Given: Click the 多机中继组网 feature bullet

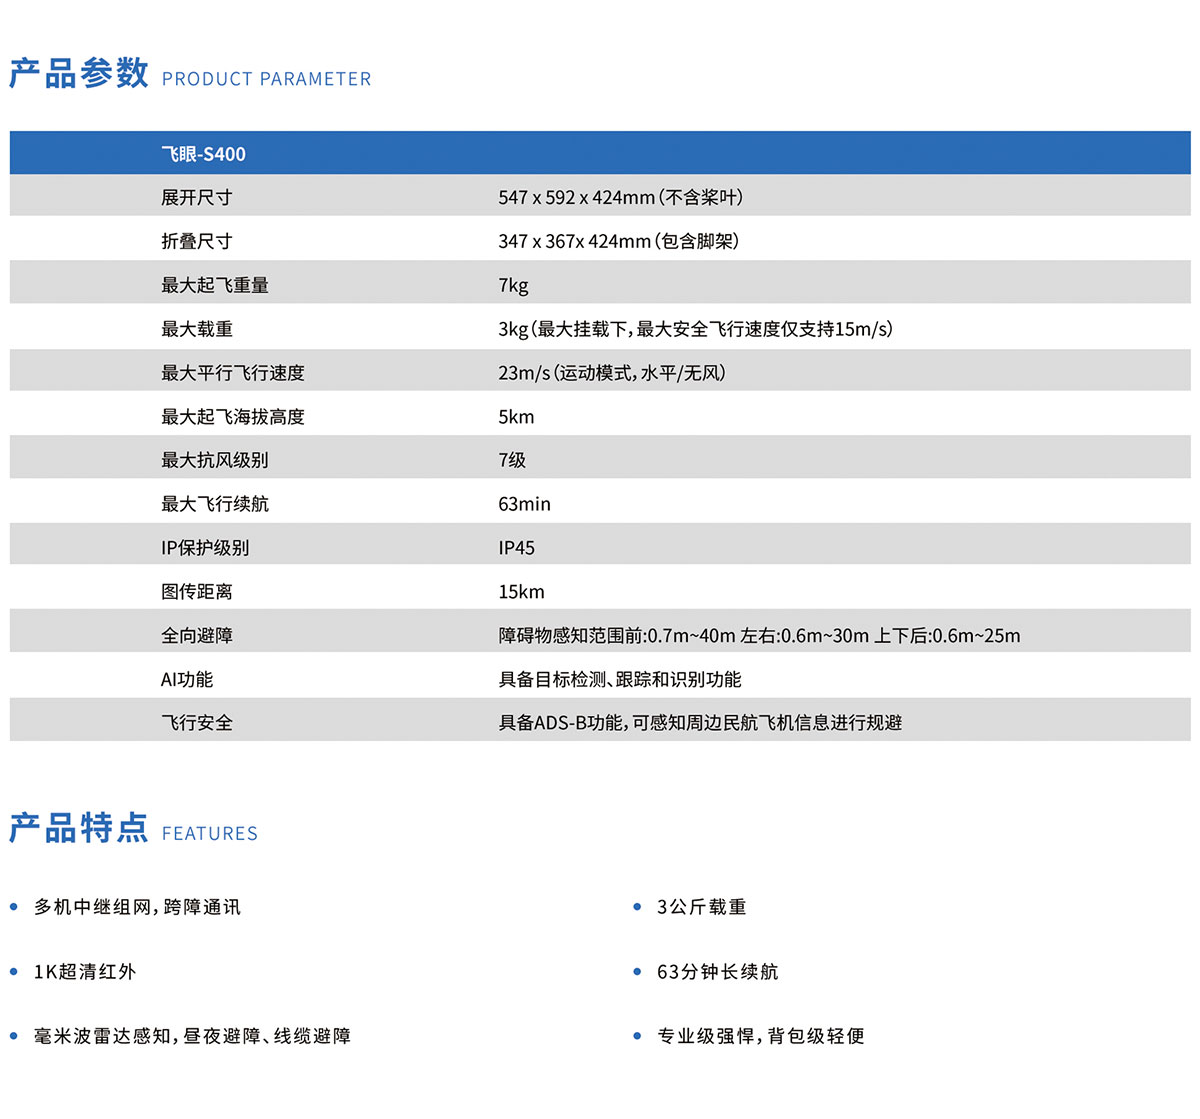Looking at the screenshot, I should (x=137, y=907).
